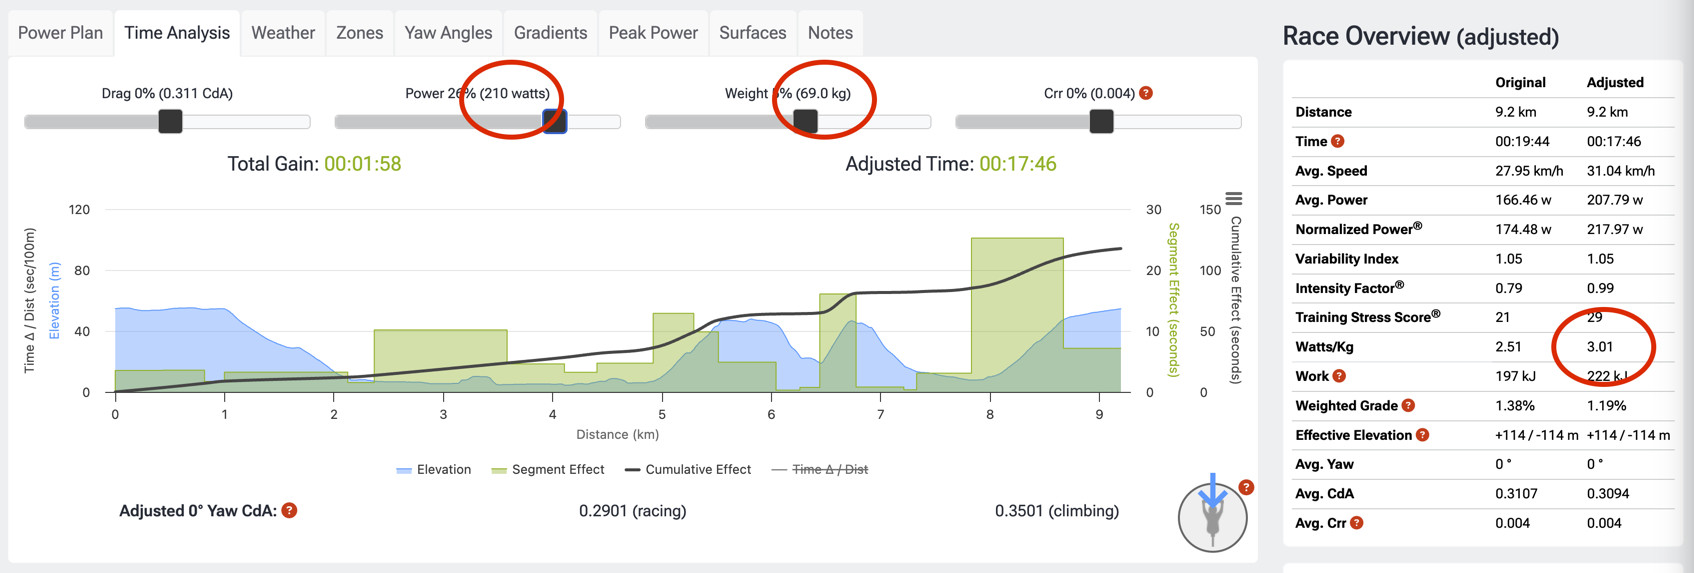Enable the Time Δ / Dist legend series
The image size is (1694, 573).
pyautogui.click(x=820, y=470)
